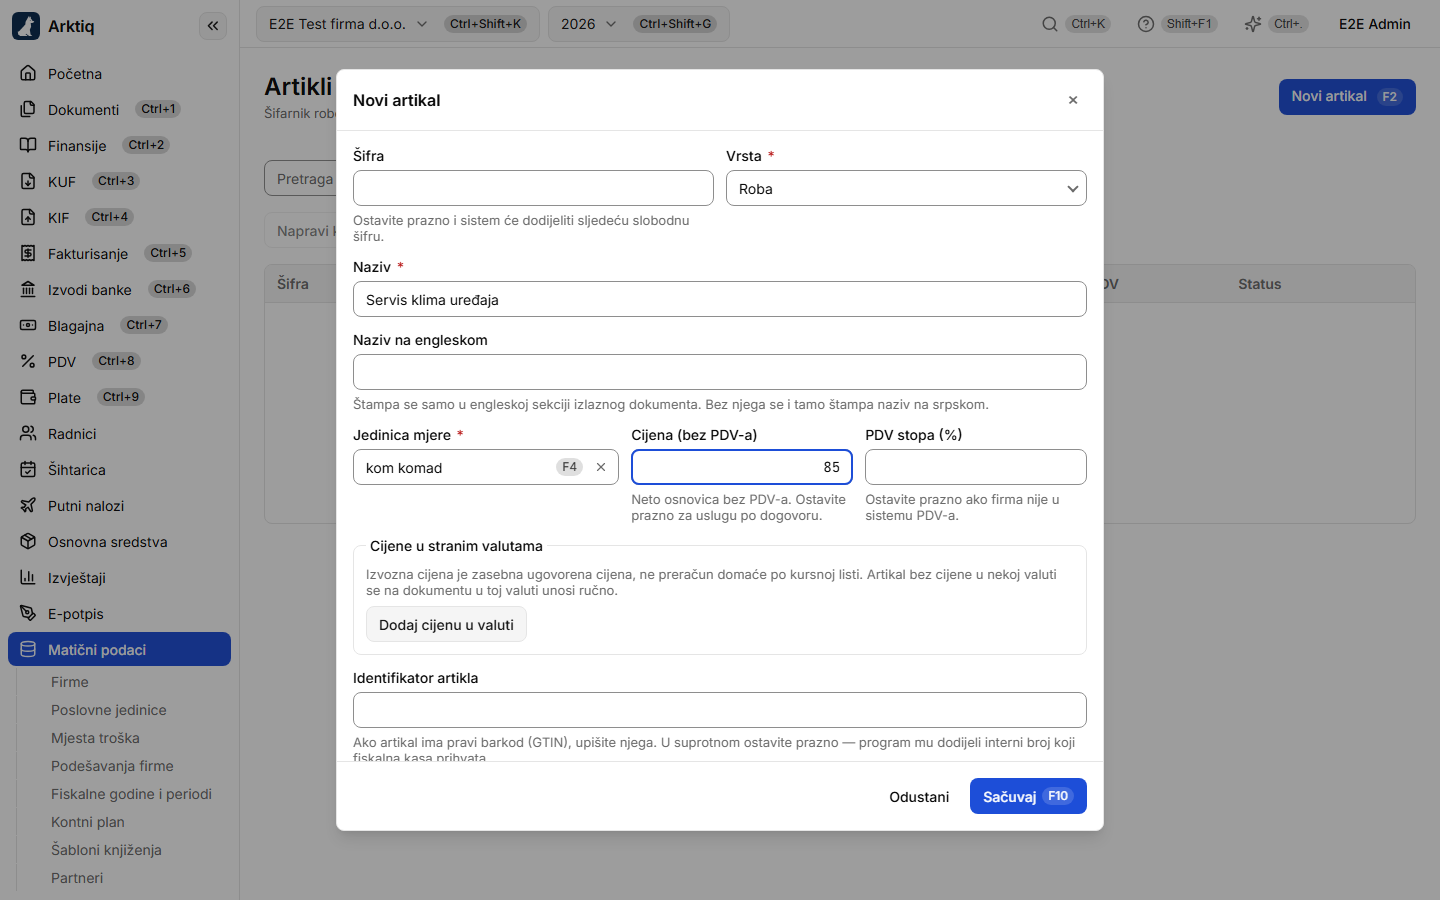Open the Poslovne jedinice submenu item
This screenshot has width=1440, height=900.
pyautogui.click(x=109, y=710)
